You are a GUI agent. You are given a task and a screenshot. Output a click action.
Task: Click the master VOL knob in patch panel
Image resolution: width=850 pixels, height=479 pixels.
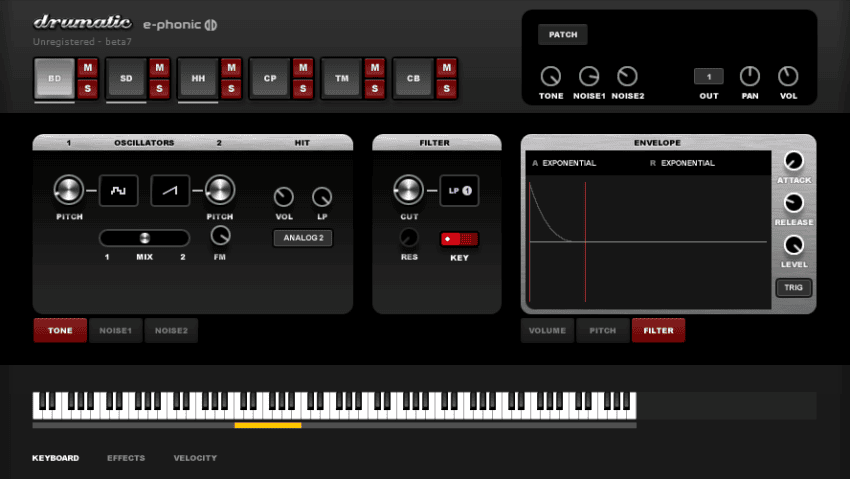coord(788,76)
